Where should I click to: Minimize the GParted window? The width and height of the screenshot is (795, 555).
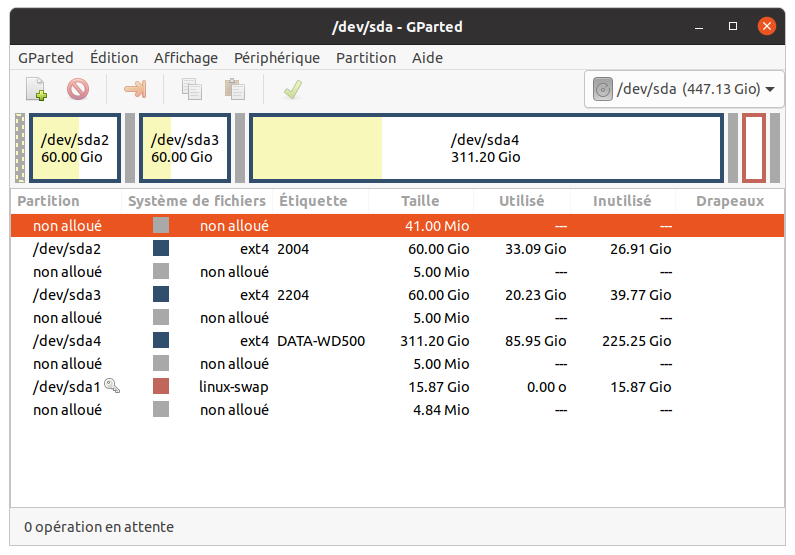coord(699,26)
